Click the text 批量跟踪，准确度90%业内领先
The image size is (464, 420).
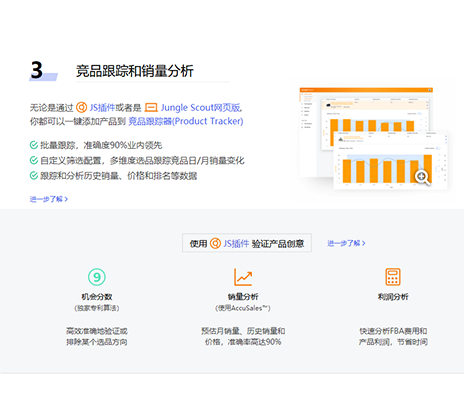[101, 145]
